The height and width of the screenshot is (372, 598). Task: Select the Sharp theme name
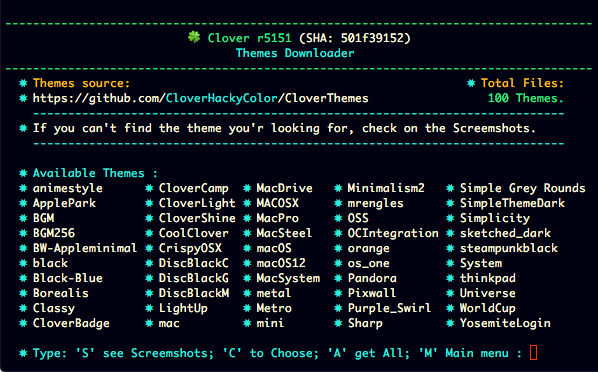pyautogui.click(x=365, y=323)
